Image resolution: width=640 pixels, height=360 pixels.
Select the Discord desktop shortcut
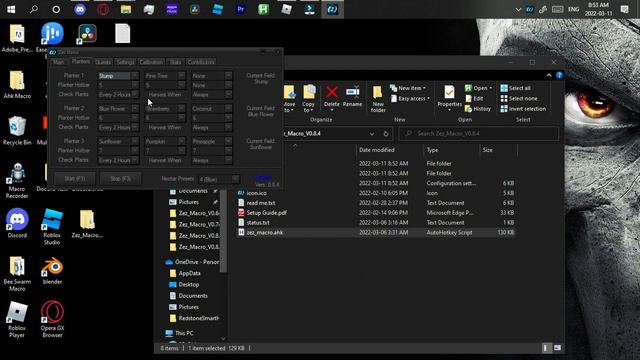point(17,223)
